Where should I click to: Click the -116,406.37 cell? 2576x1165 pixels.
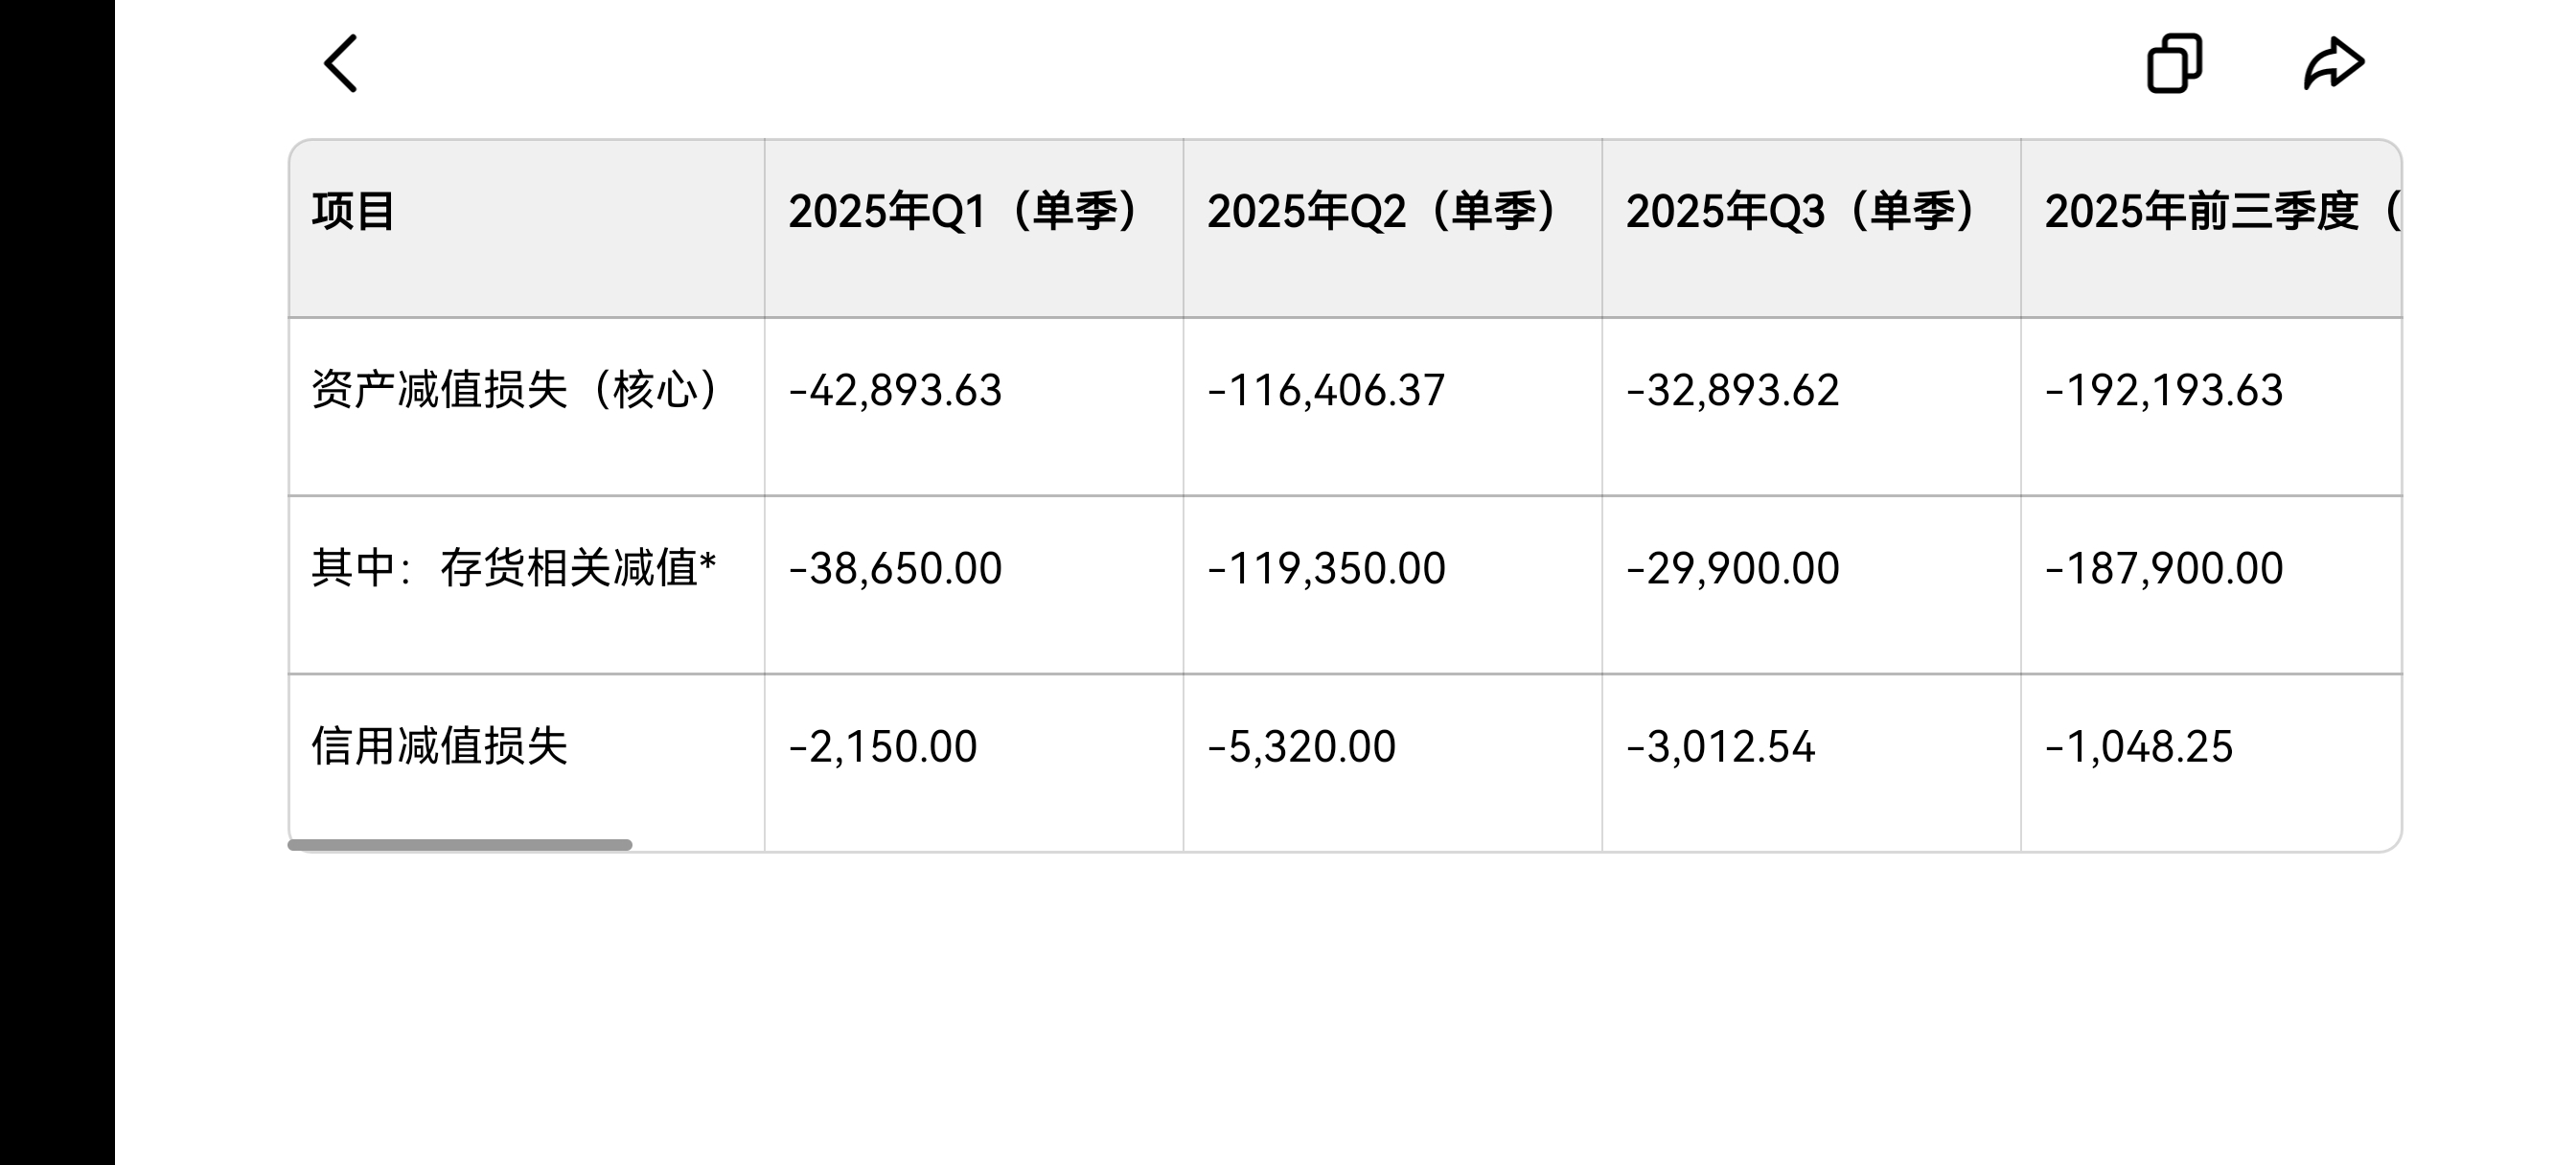(1326, 390)
